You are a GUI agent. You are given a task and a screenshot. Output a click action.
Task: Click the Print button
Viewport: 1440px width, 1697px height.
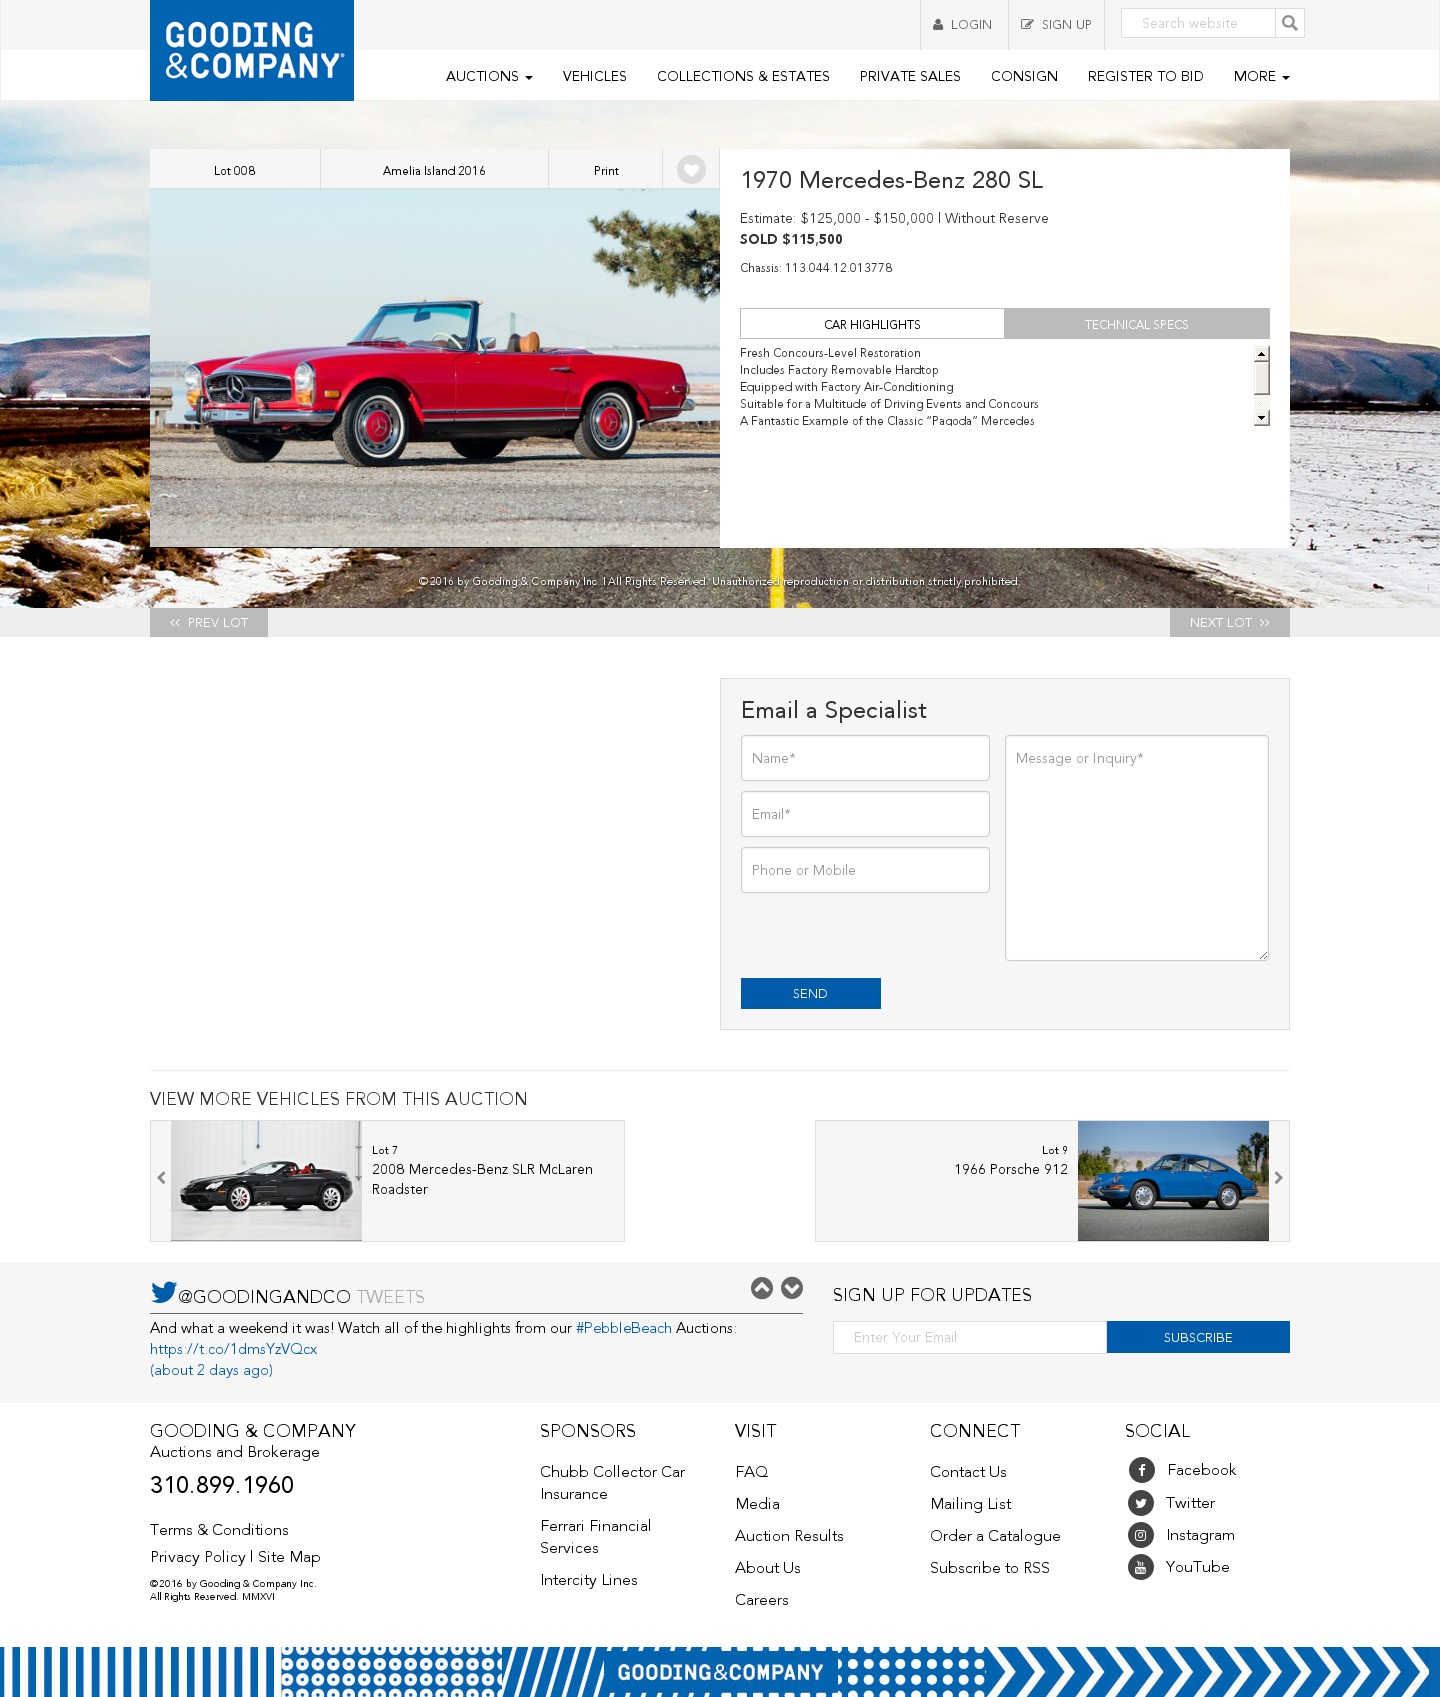click(606, 170)
